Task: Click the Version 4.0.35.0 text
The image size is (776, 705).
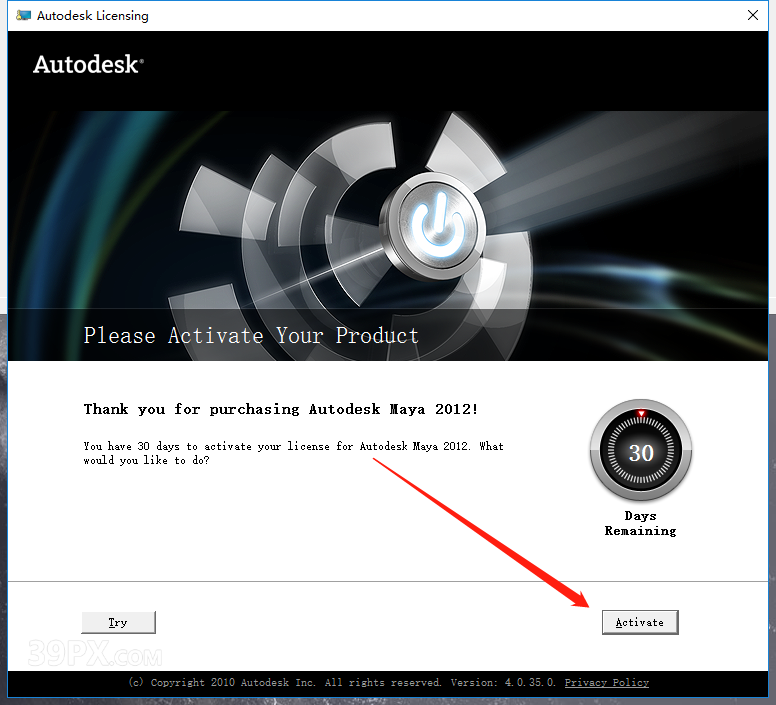Action: (x=503, y=682)
